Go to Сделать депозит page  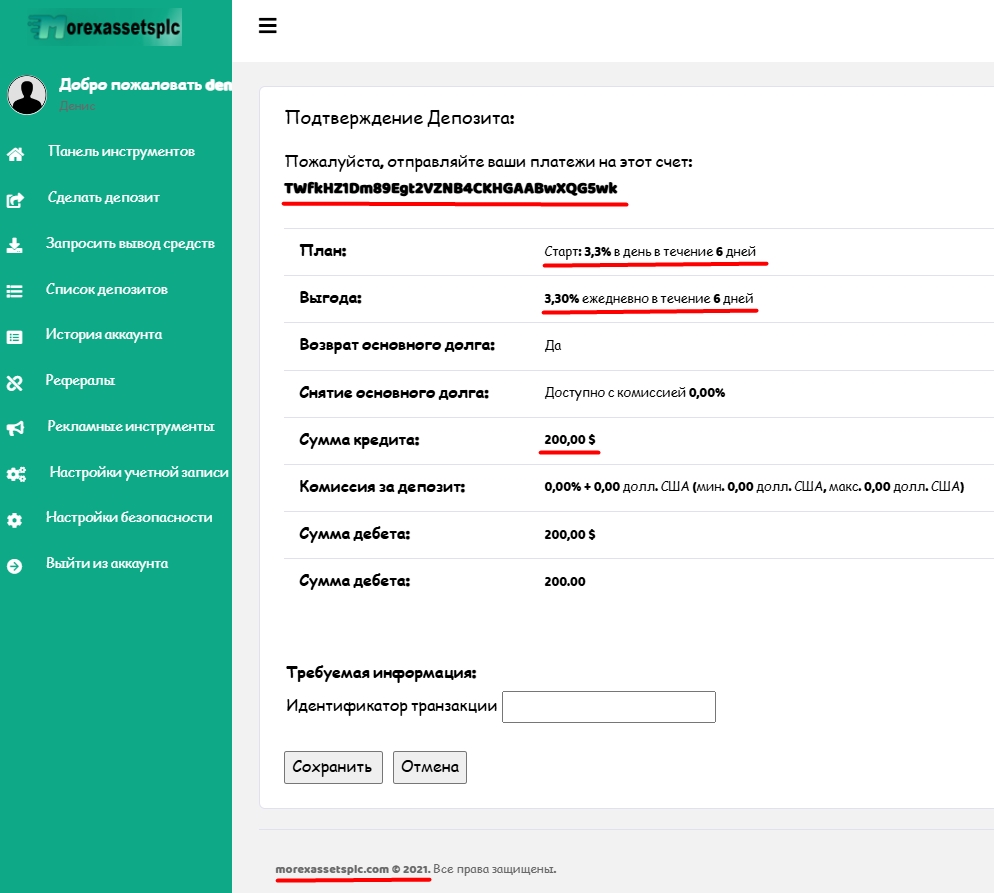click(x=103, y=197)
